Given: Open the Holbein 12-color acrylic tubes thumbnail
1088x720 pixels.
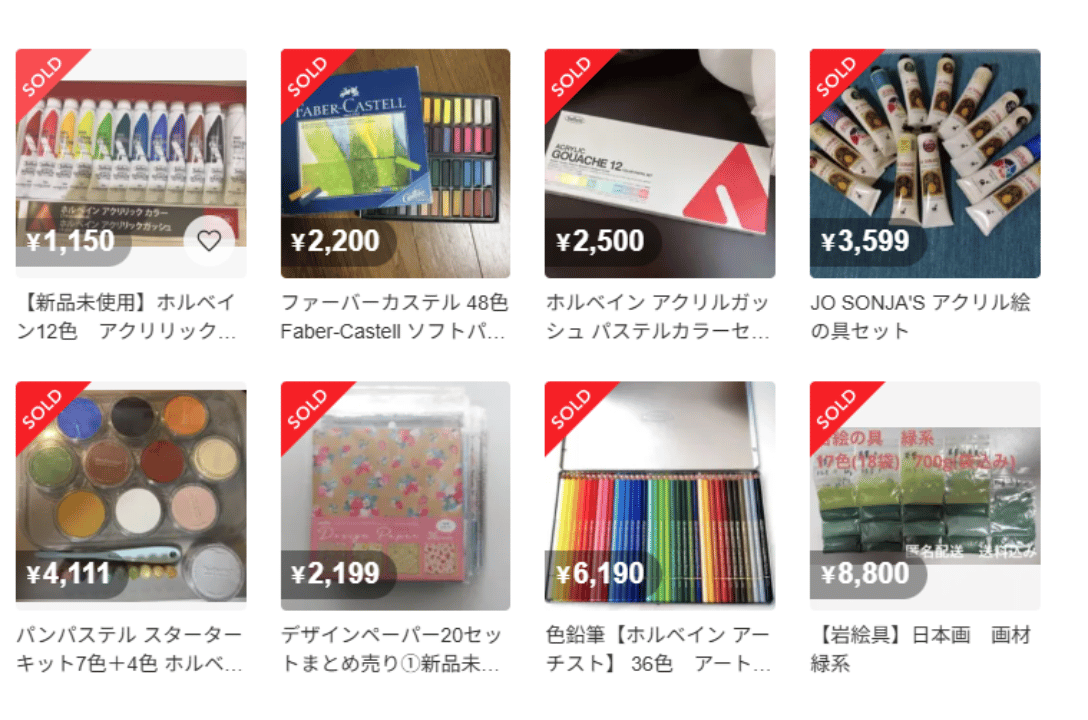Looking at the screenshot, I should (x=131, y=163).
